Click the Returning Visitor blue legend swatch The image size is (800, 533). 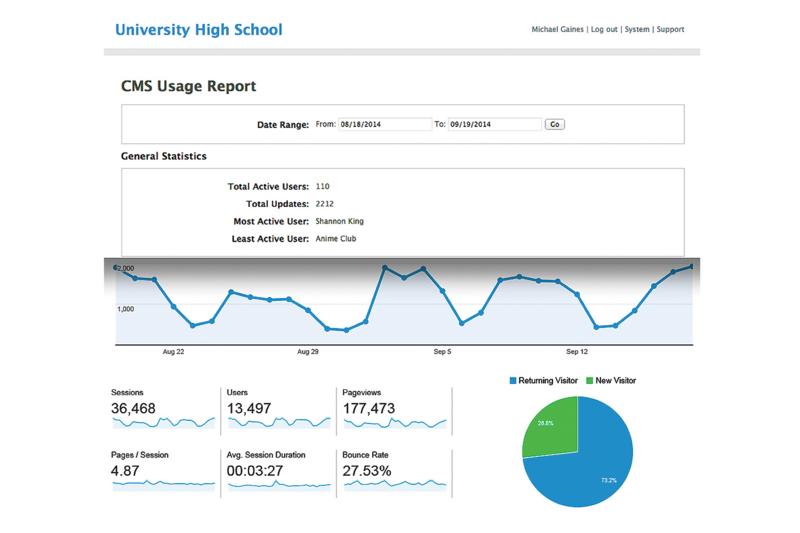[513, 381]
